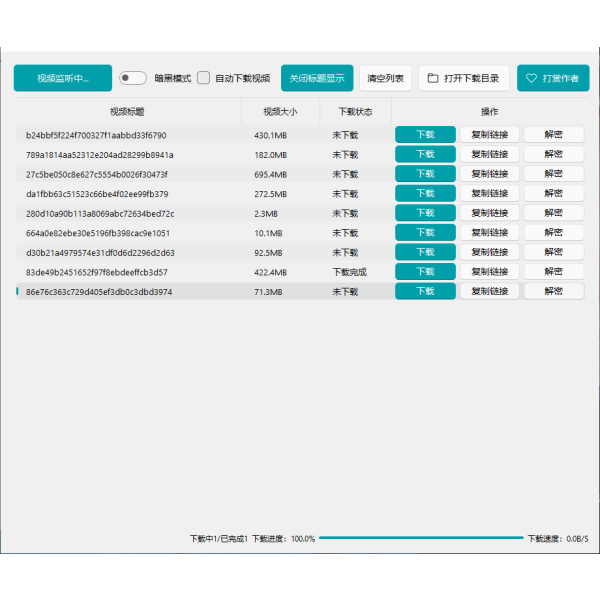Copy link for the 2.3MB video
Image resolution: width=600 pixels, height=600 pixels.
(489, 213)
